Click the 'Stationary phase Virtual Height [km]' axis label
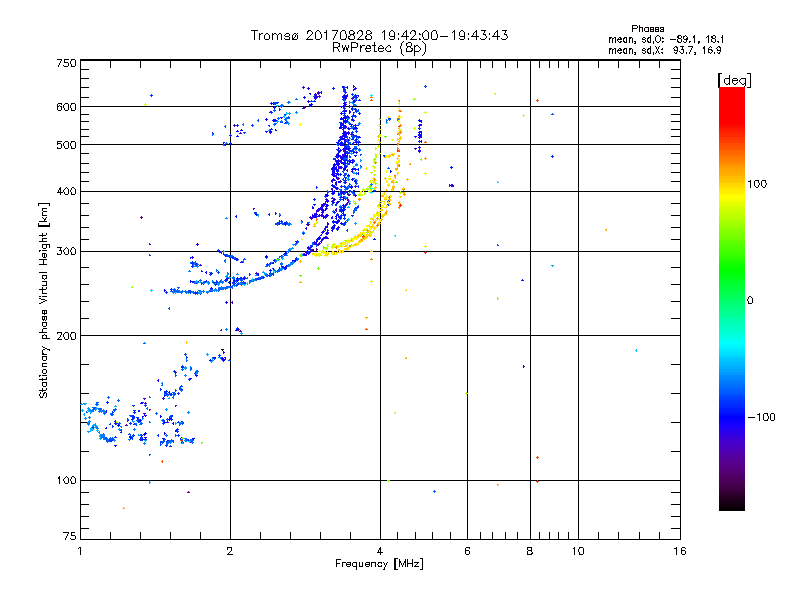The image size is (800, 600). coord(43,300)
